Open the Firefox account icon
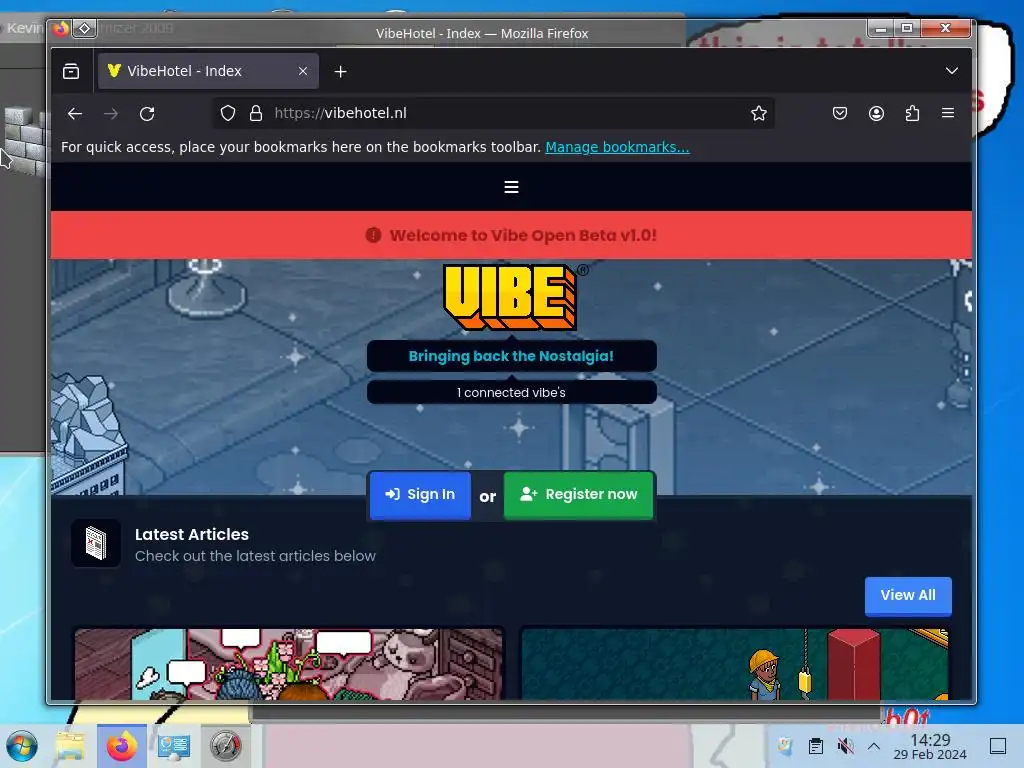 pyautogui.click(x=876, y=113)
